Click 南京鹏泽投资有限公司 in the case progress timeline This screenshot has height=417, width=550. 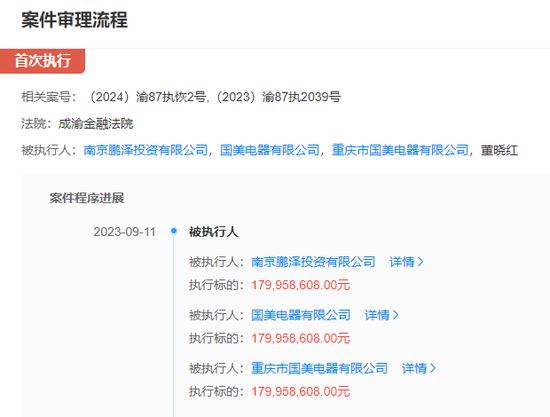[x=313, y=262]
